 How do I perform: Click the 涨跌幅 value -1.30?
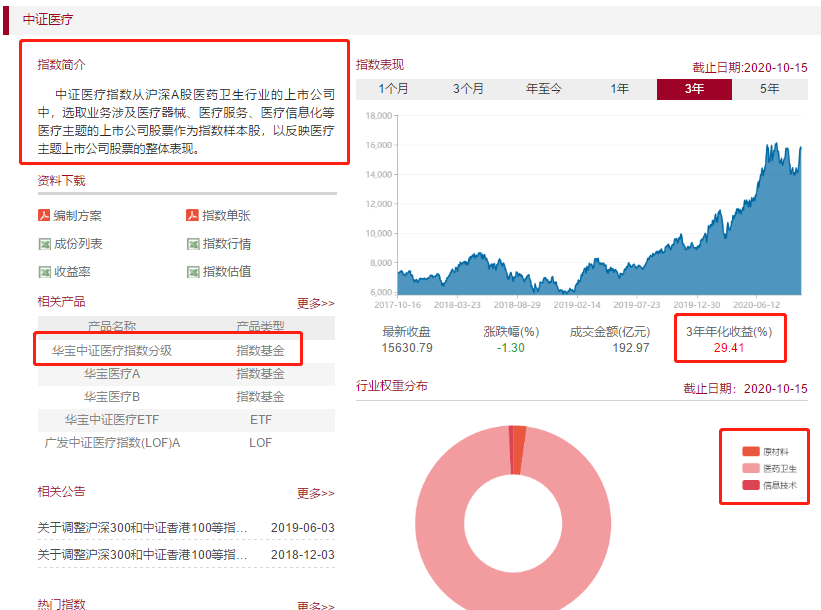tap(511, 348)
